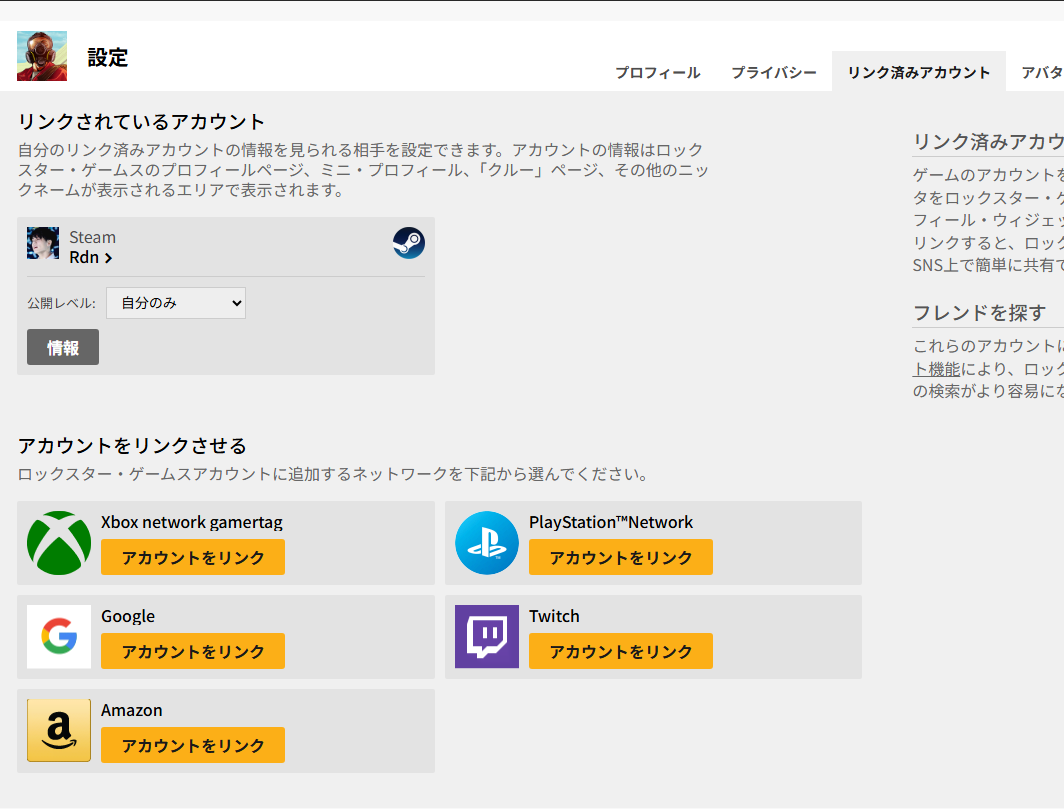The height and width of the screenshot is (809, 1064).
Task: Link PlayStation Network account
Action: coord(621,557)
